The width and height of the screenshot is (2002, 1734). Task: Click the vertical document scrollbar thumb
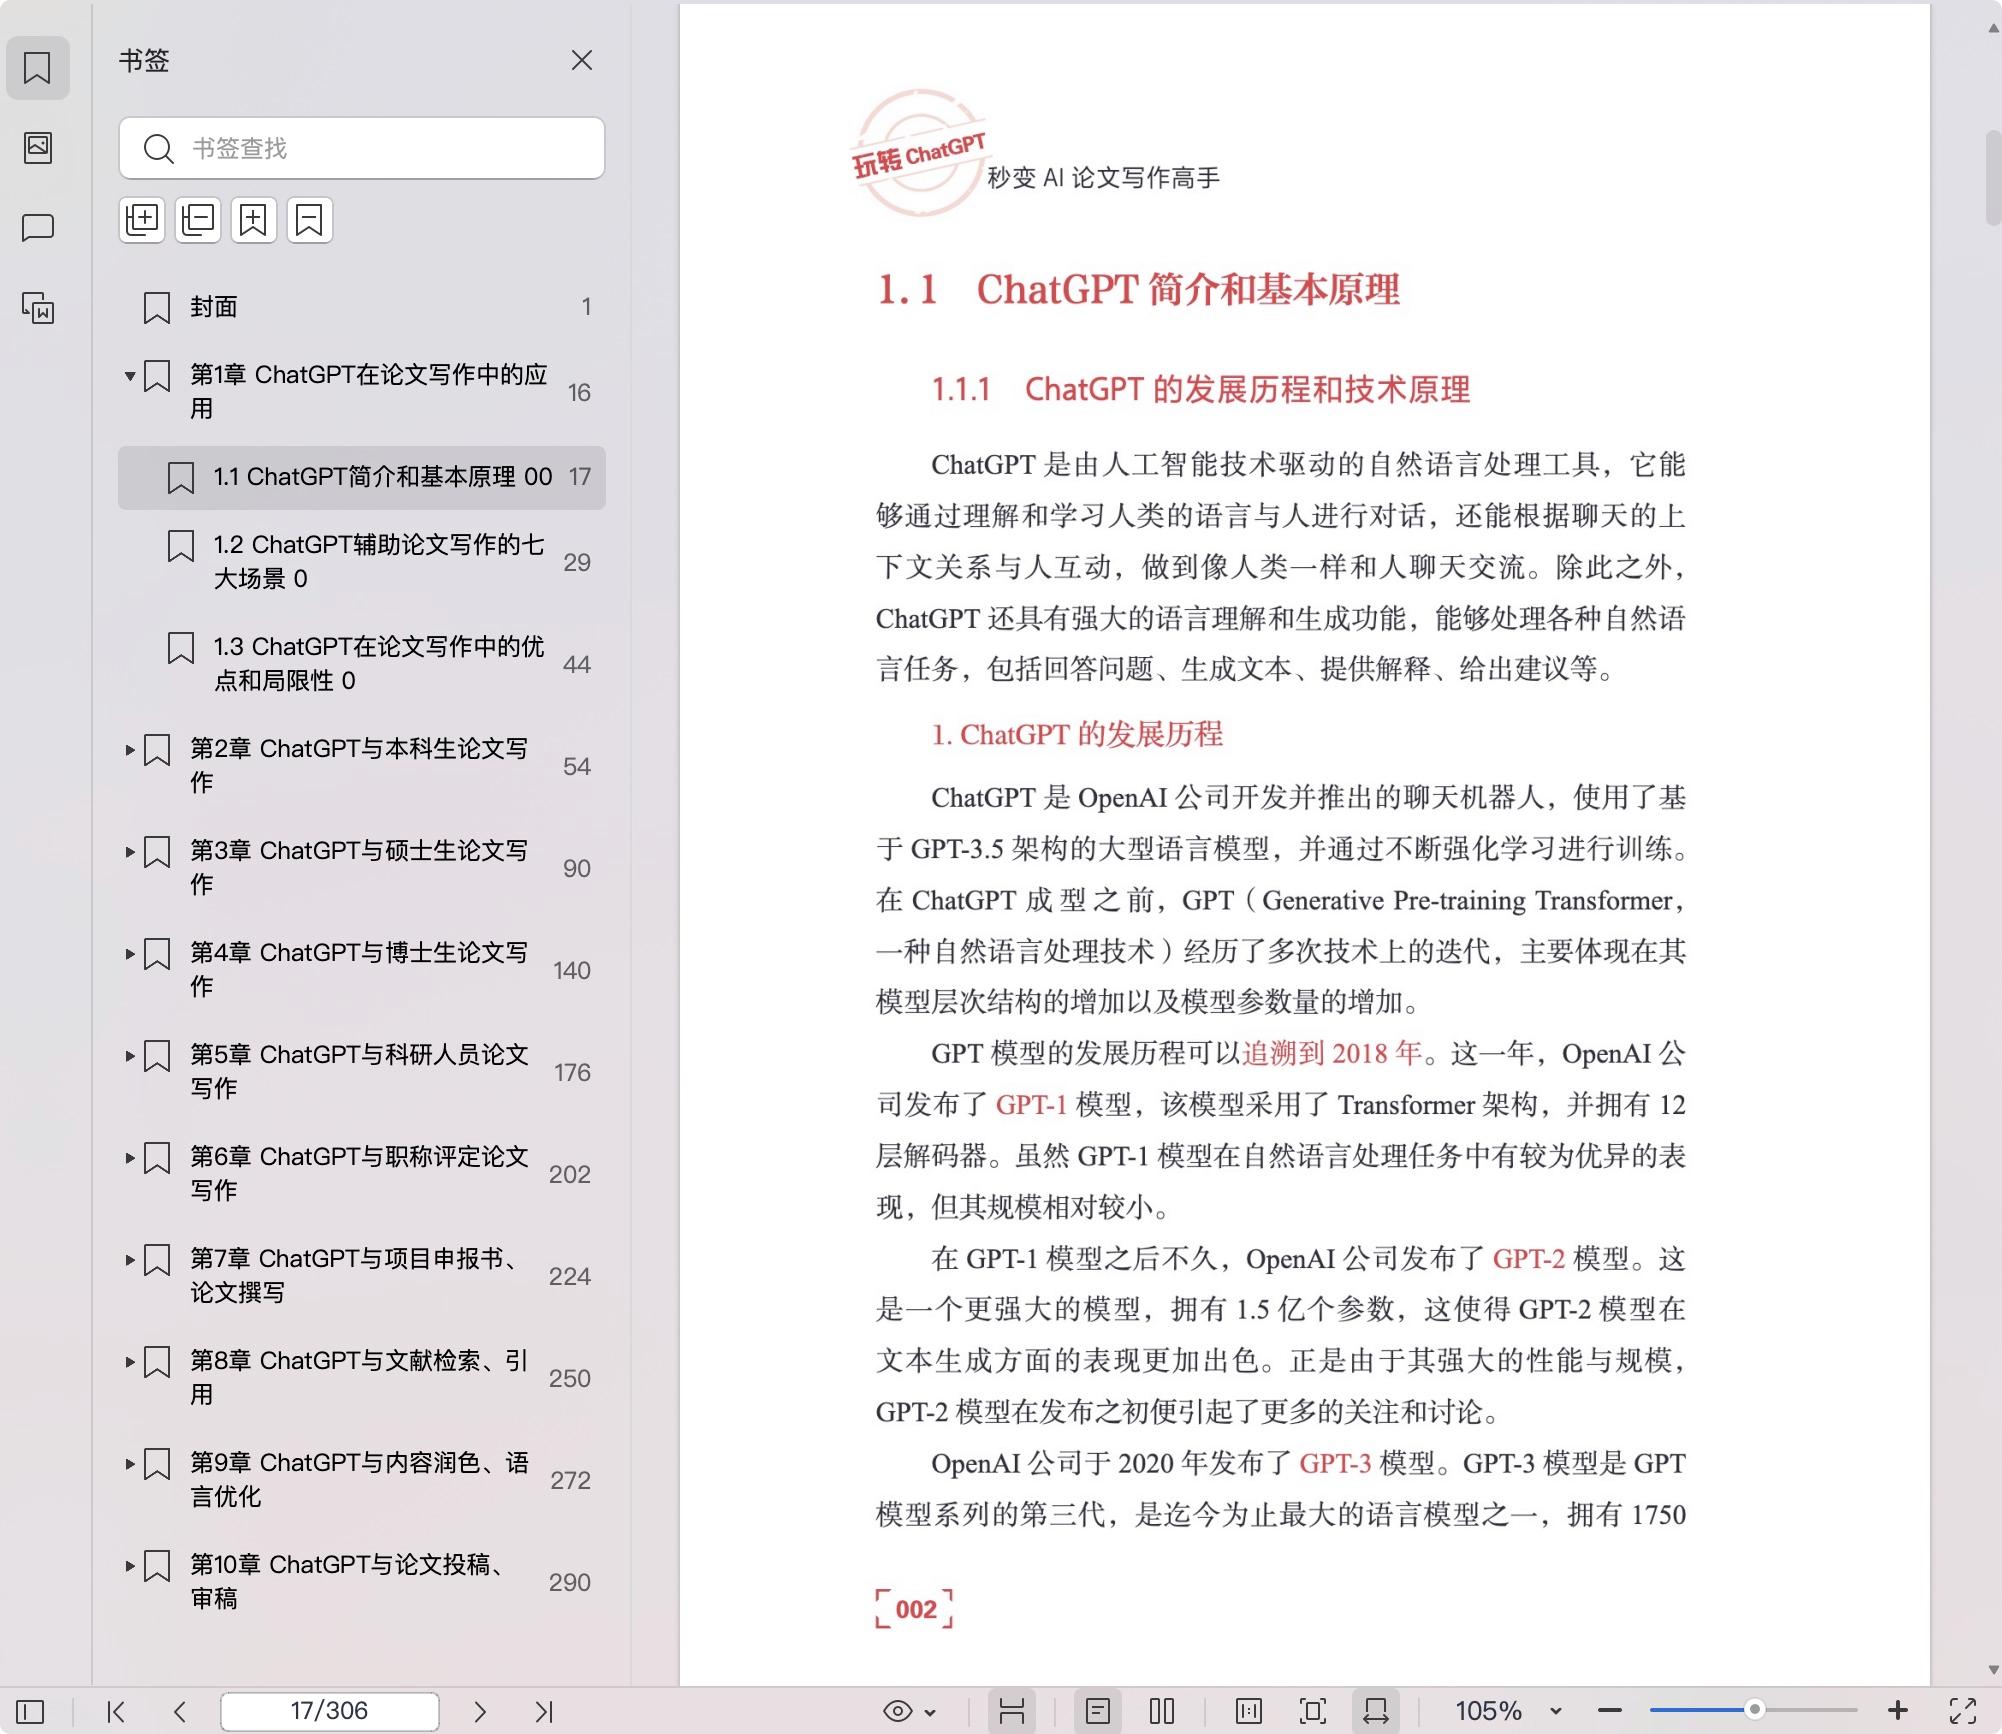coord(1992,178)
